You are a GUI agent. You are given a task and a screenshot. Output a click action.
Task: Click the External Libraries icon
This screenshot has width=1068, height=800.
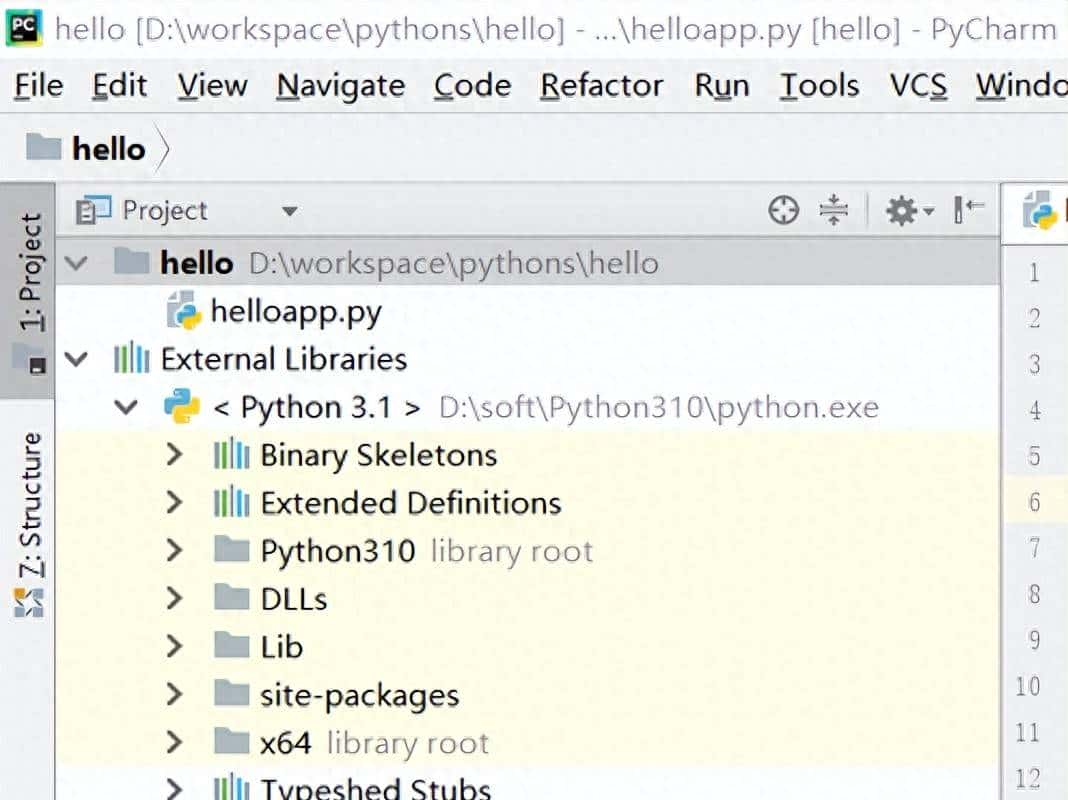click(132, 359)
